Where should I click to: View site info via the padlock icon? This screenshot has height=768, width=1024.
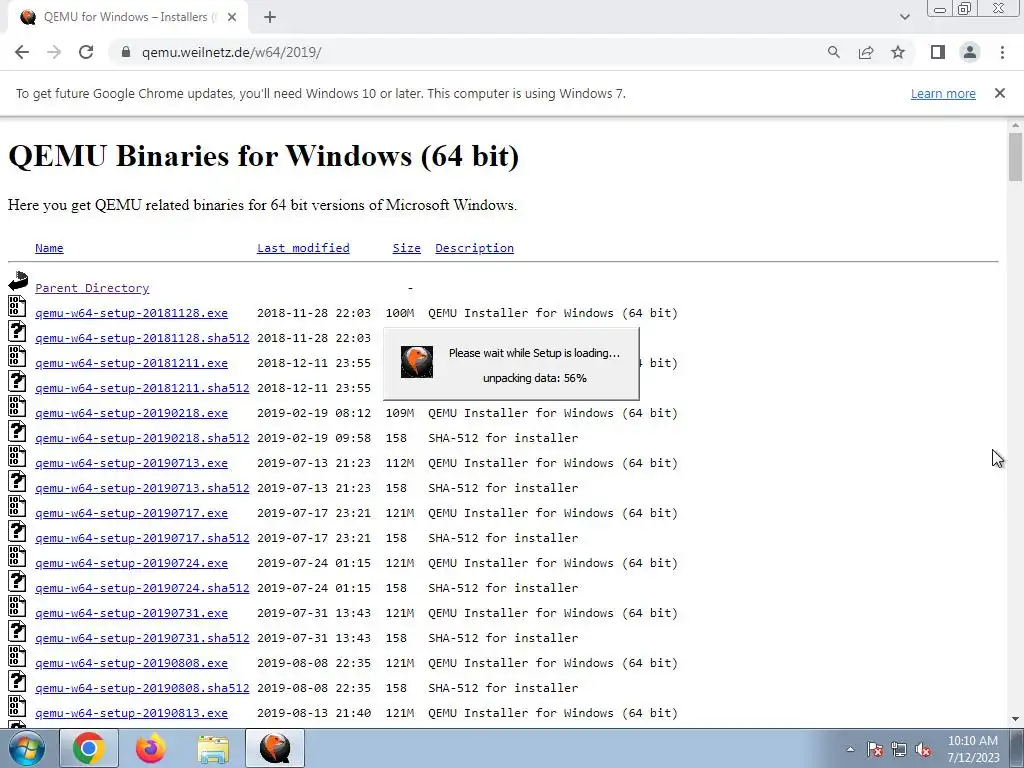126,52
